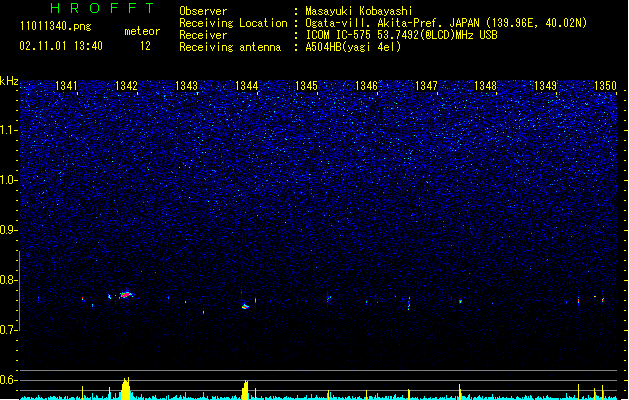Click the meteor label
This screenshot has width=629, height=400.
(142, 31)
